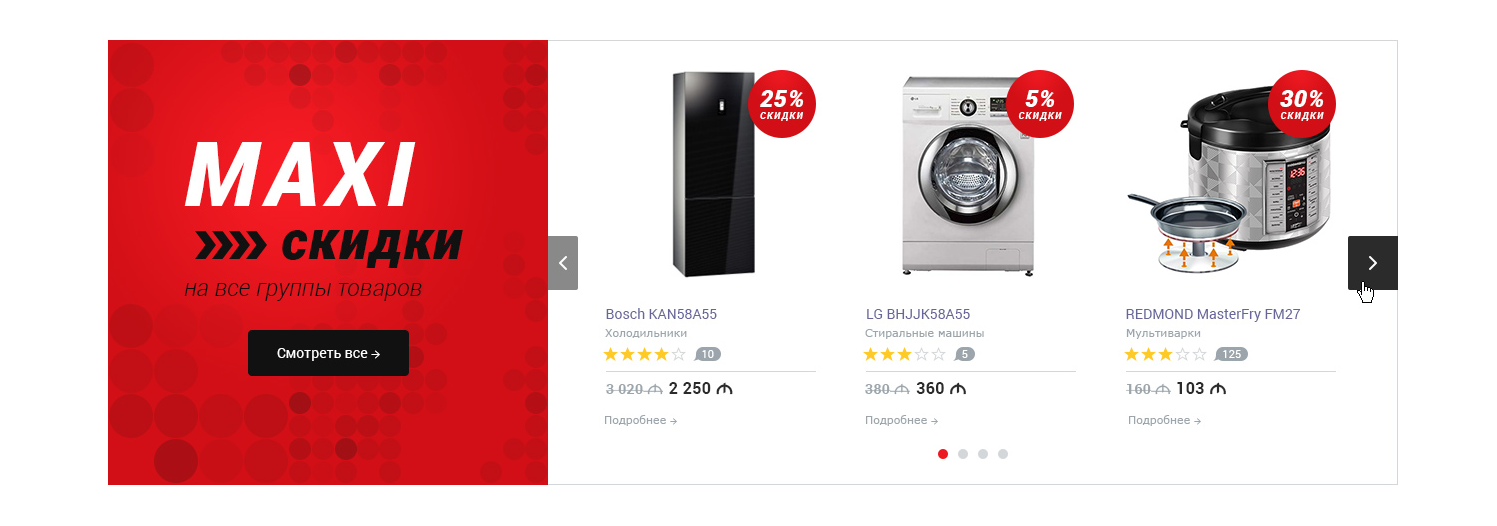1497x526 pixels.
Task: Click the 5% discount badge
Action: point(1040,104)
